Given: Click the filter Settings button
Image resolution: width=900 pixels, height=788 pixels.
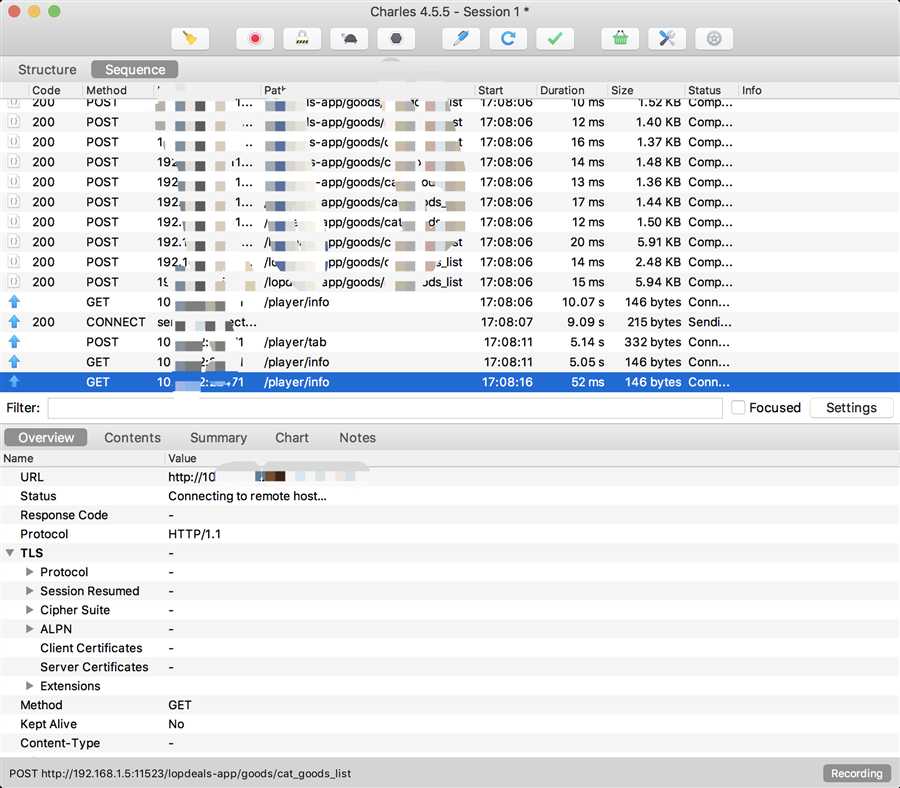Looking at the screenshot, I should pos(851,407).
